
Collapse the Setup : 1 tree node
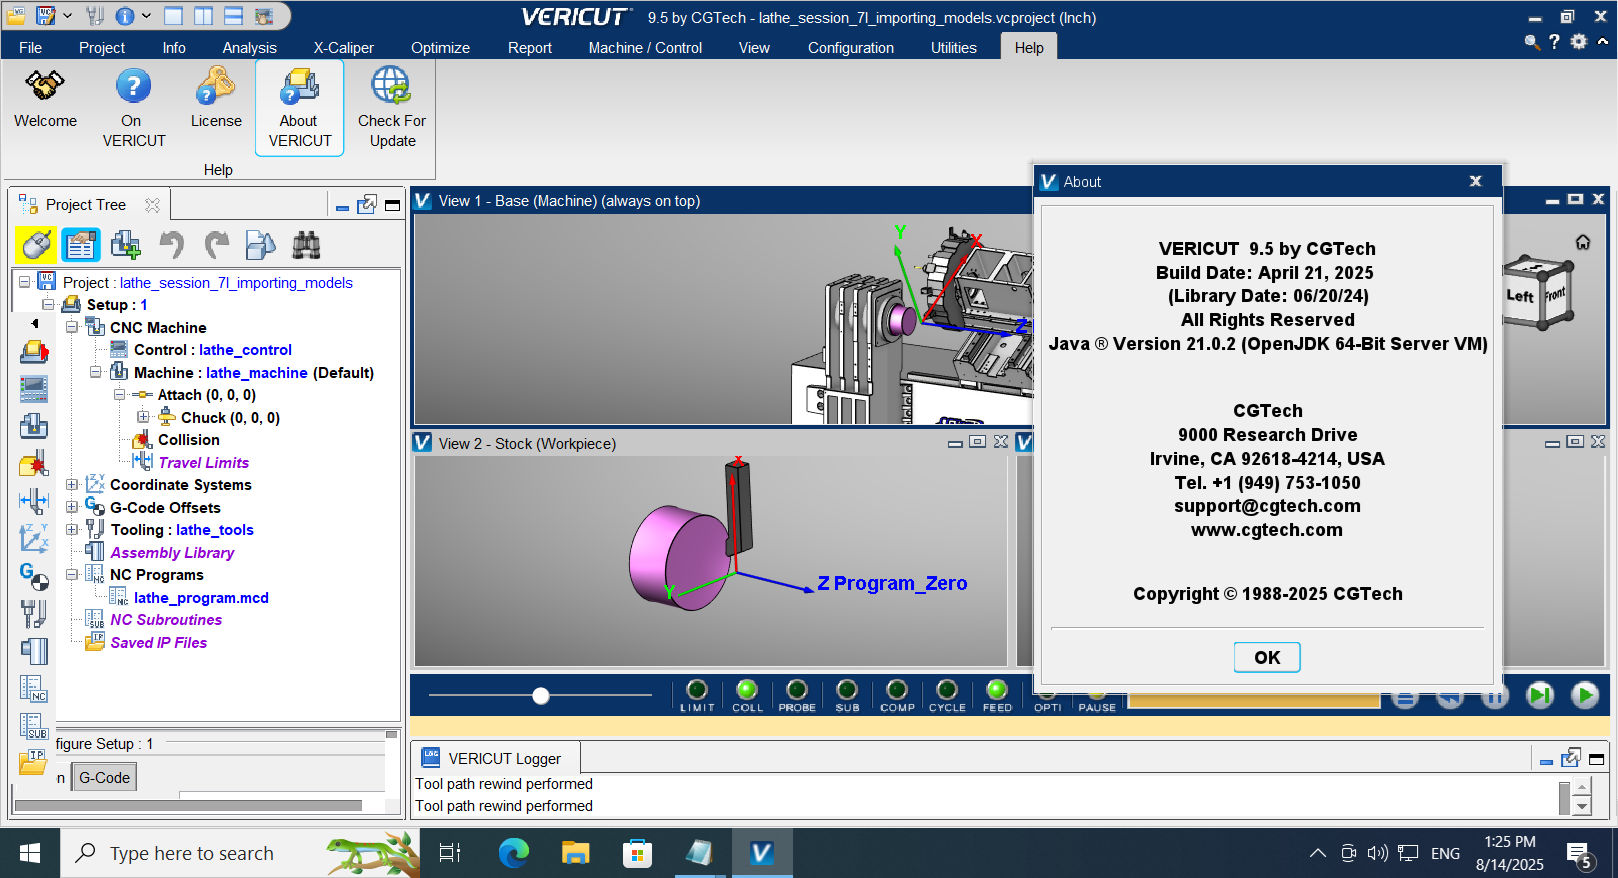click(48, 304)
